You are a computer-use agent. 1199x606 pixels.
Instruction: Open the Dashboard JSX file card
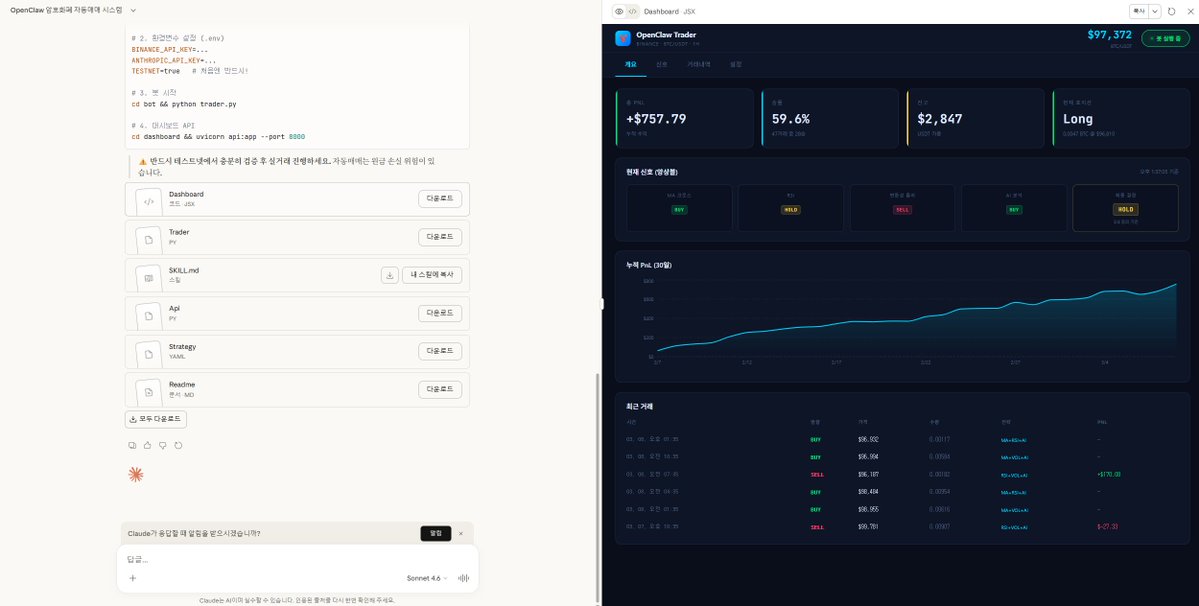click(x=297, y=199)
